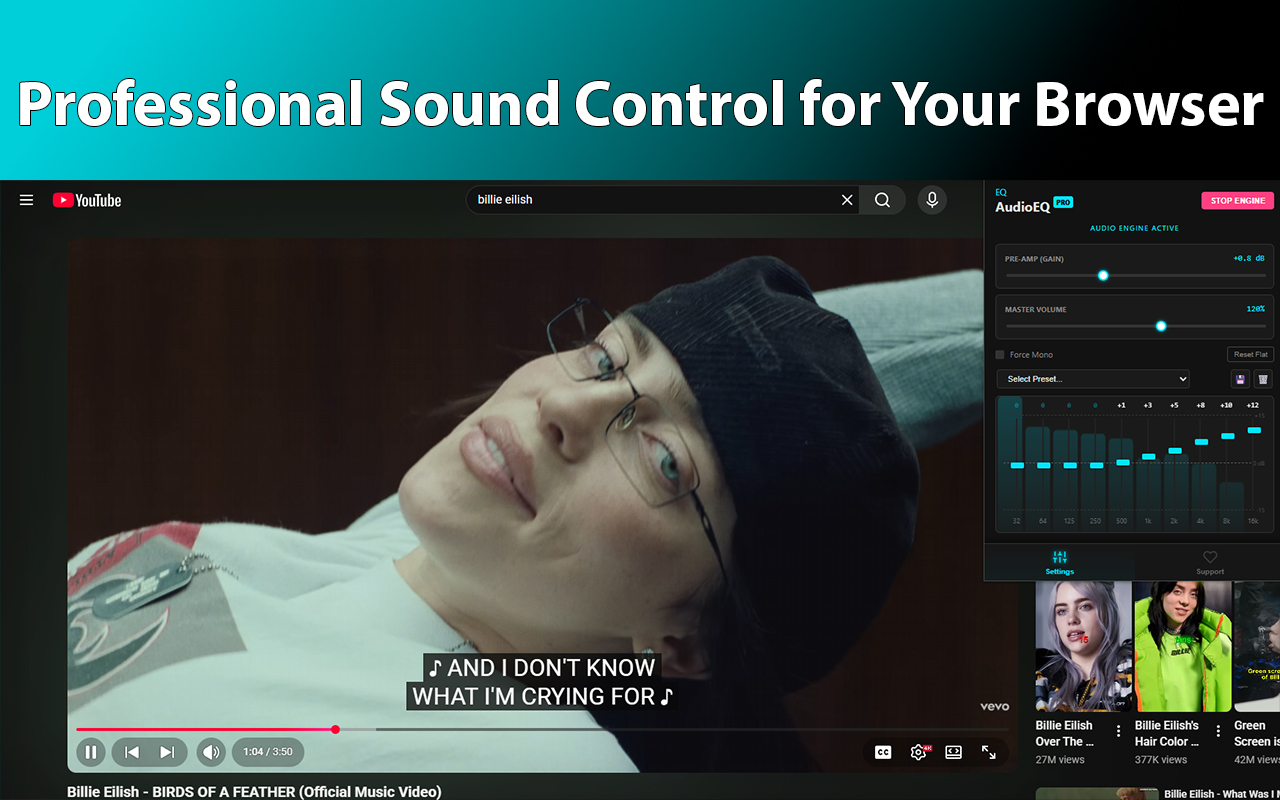Open the 'Green Screen' video thumbnail

coord(1257,646)
